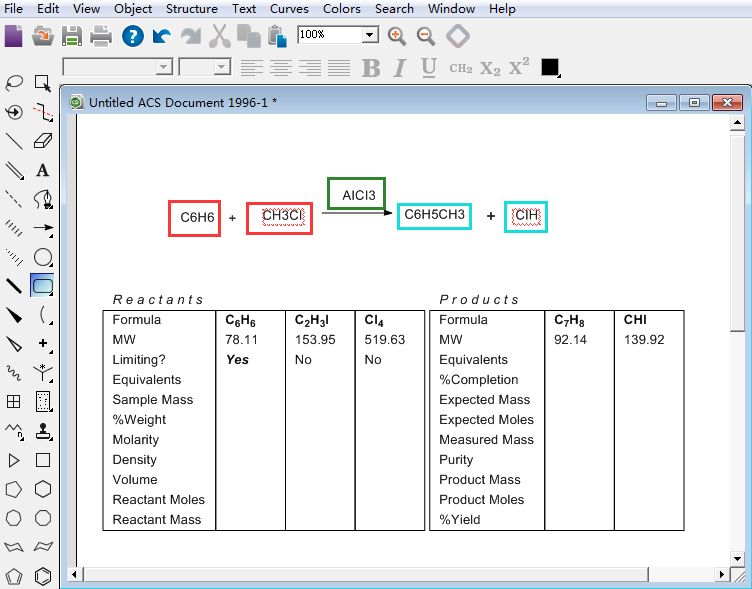Select the rounded rectangle Drawing Elements tool
The height and width of the screenshot is (589, 752).
pyautogui.click(x=42, y=286)
